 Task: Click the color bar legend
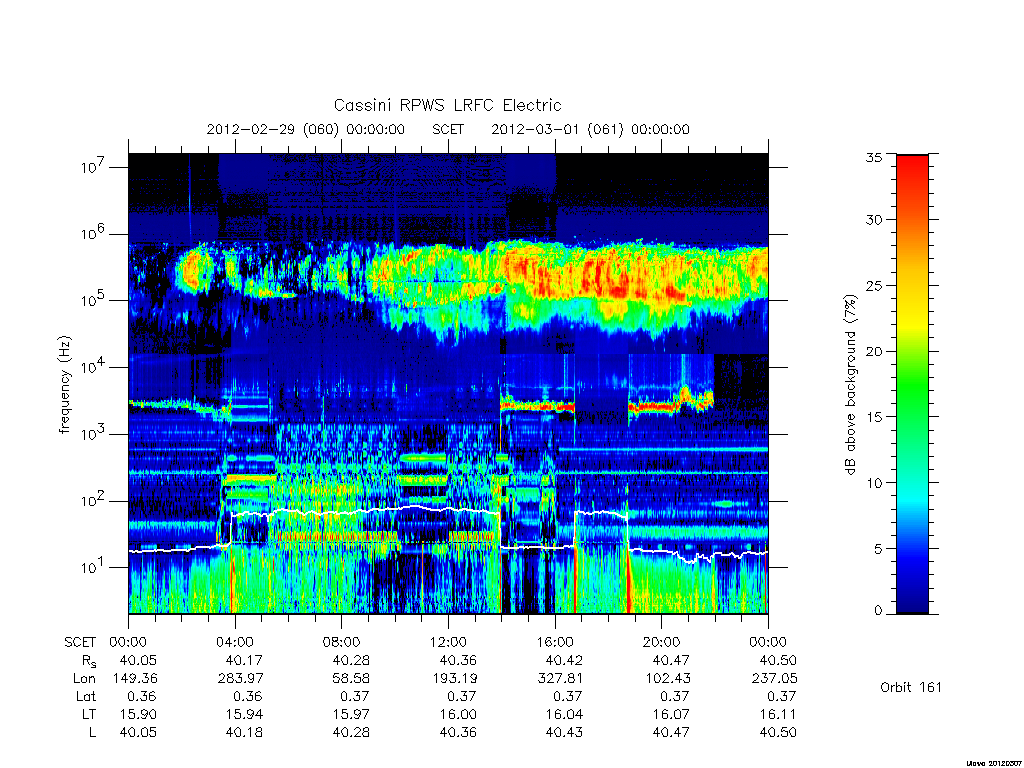pos(912,384)
